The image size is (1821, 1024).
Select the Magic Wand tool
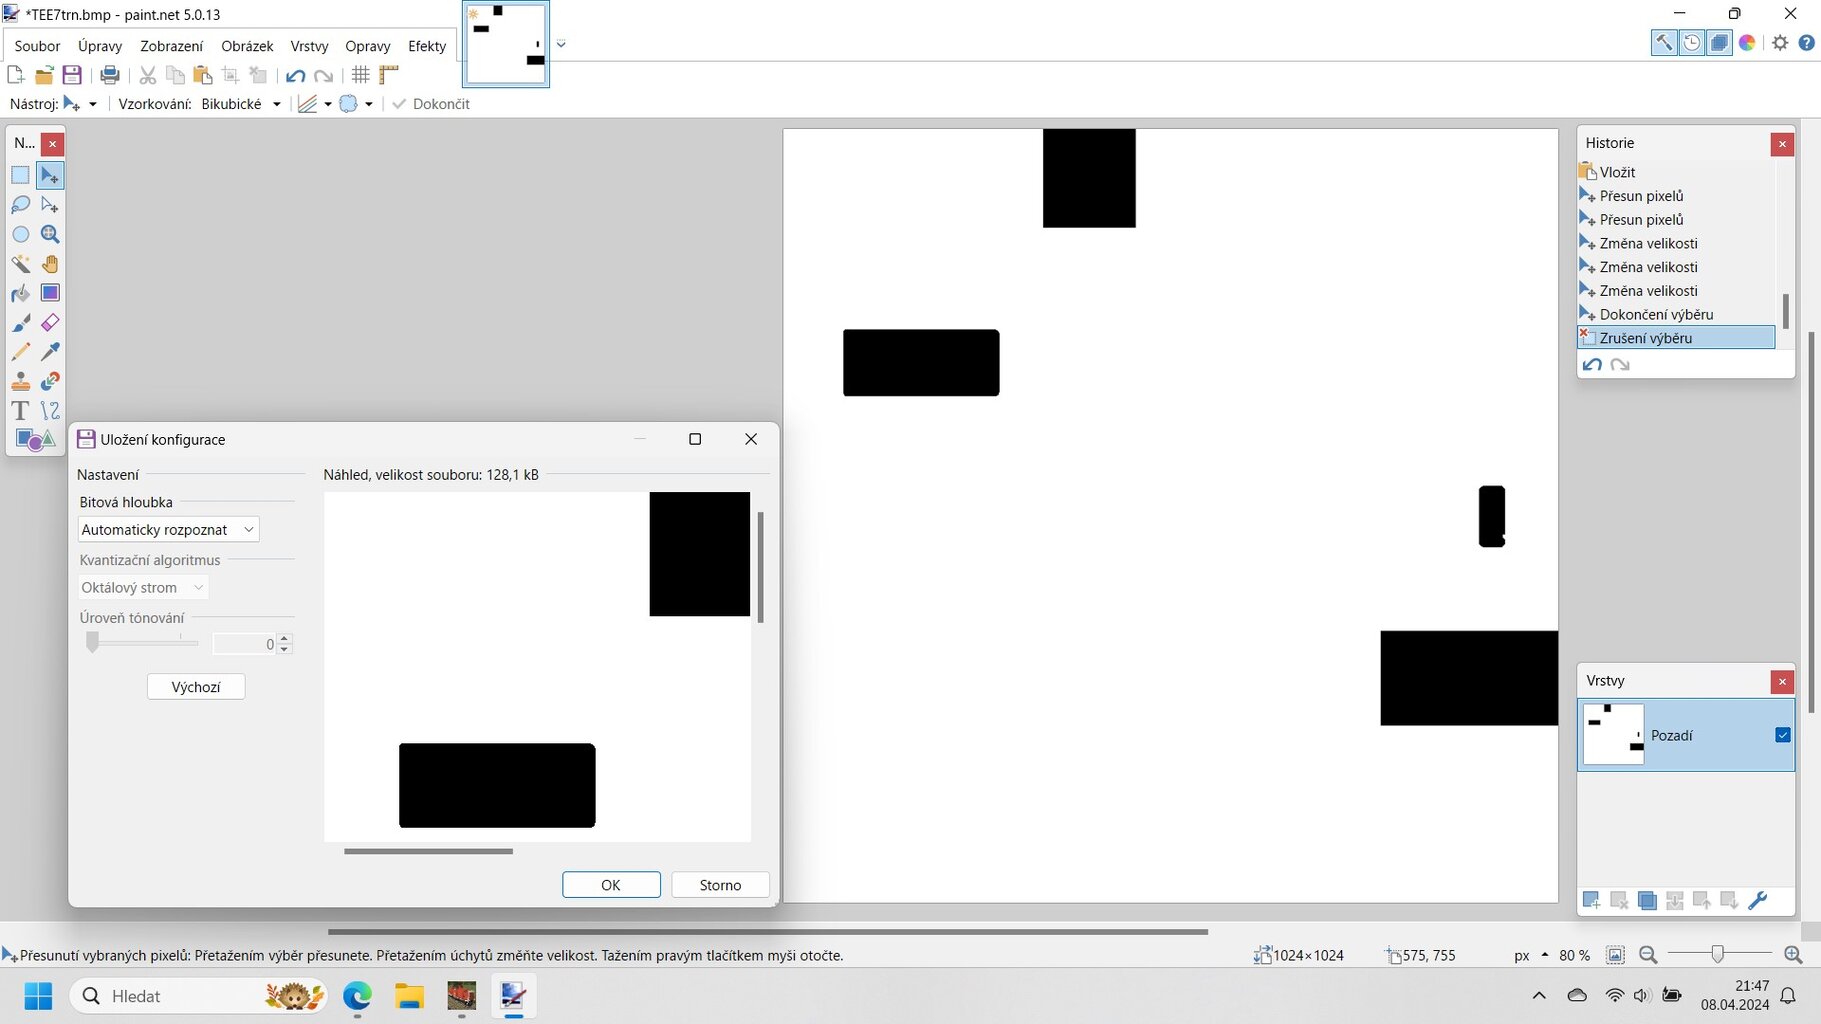pos(20,264)
